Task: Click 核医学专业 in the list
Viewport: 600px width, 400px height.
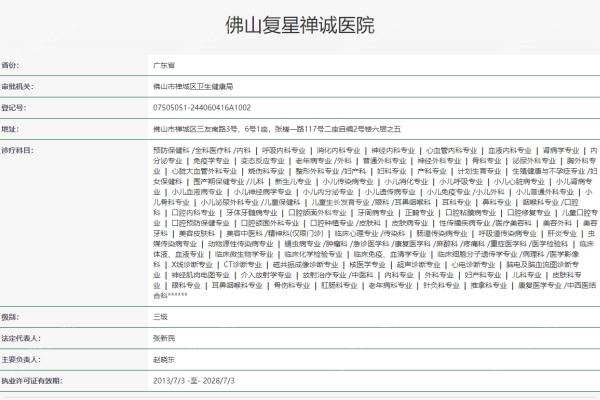Action: coord(367,264)
